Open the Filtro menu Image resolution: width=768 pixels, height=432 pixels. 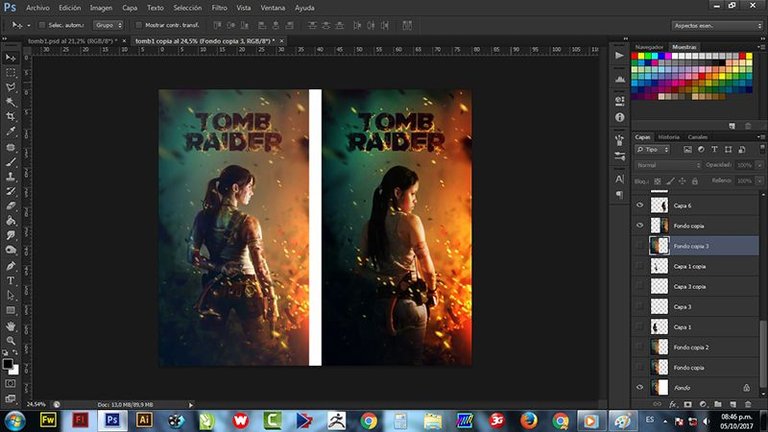219,8
